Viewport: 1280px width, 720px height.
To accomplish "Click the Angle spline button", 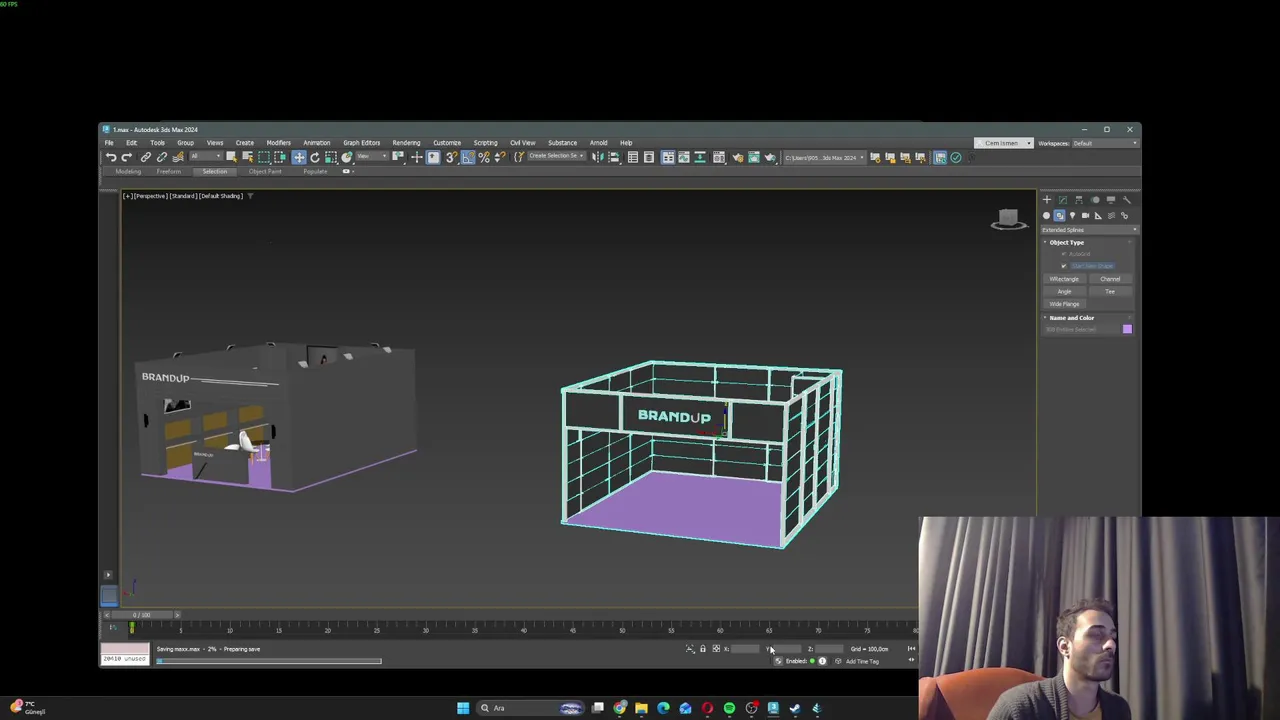I will pos(1064,291).
